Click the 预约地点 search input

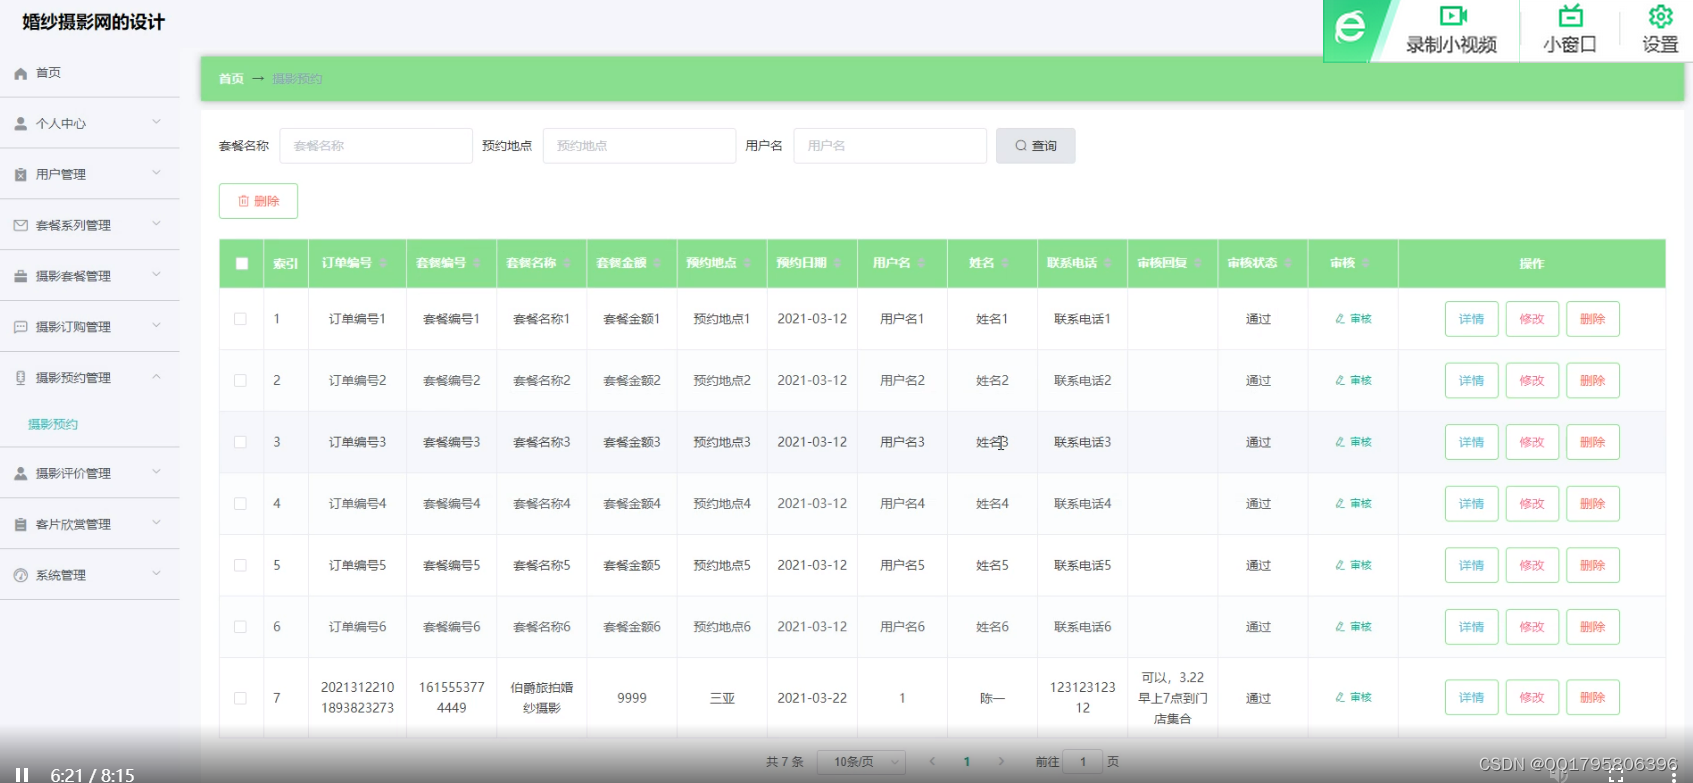click(x=639, y=146)
